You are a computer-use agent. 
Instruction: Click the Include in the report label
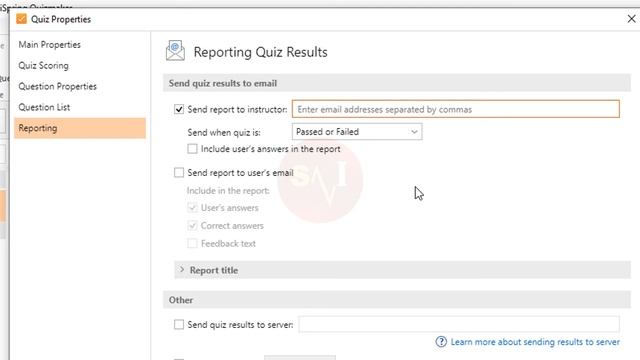coord(228,191)
